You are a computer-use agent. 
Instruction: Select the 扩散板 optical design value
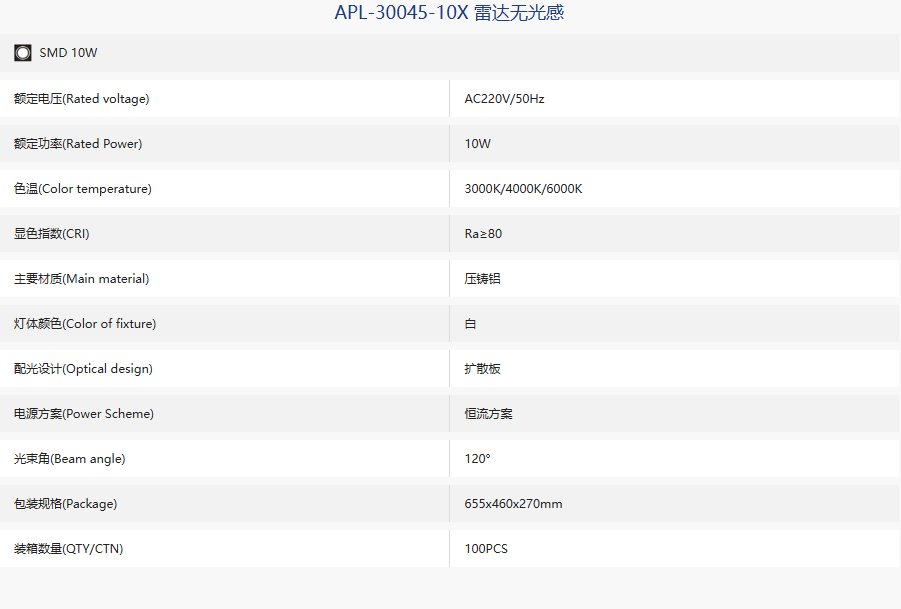(483, 369)
